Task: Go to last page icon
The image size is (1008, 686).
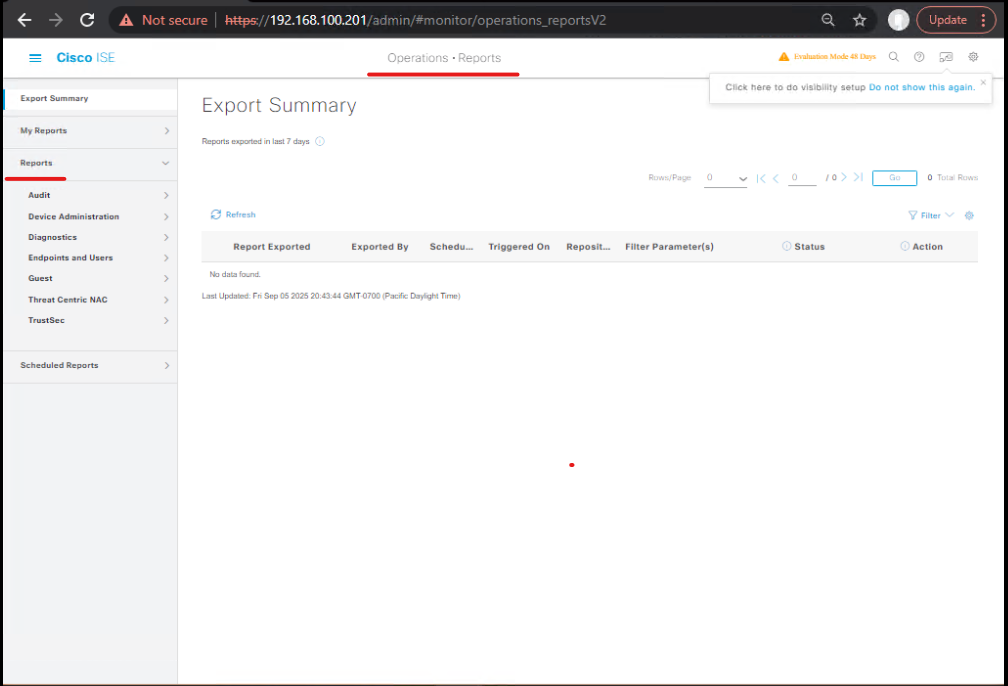Action: tap(858, 177)
